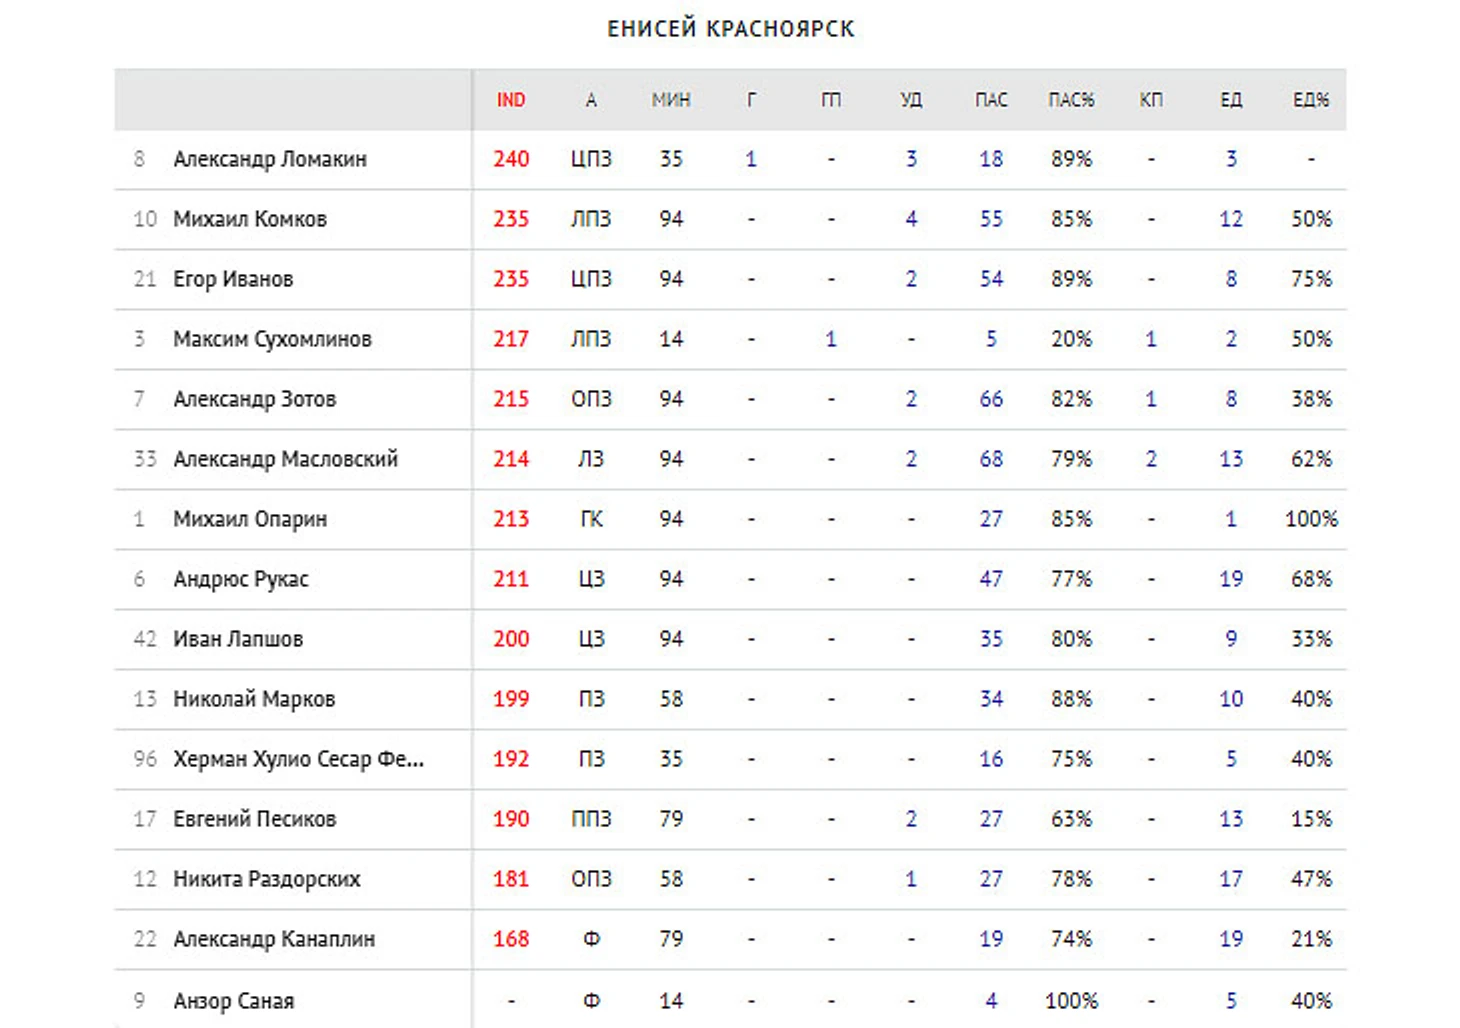Open player Александр Ломакин
Viewport: 1460px width, 1028px height.
click(x=270, y=159)
